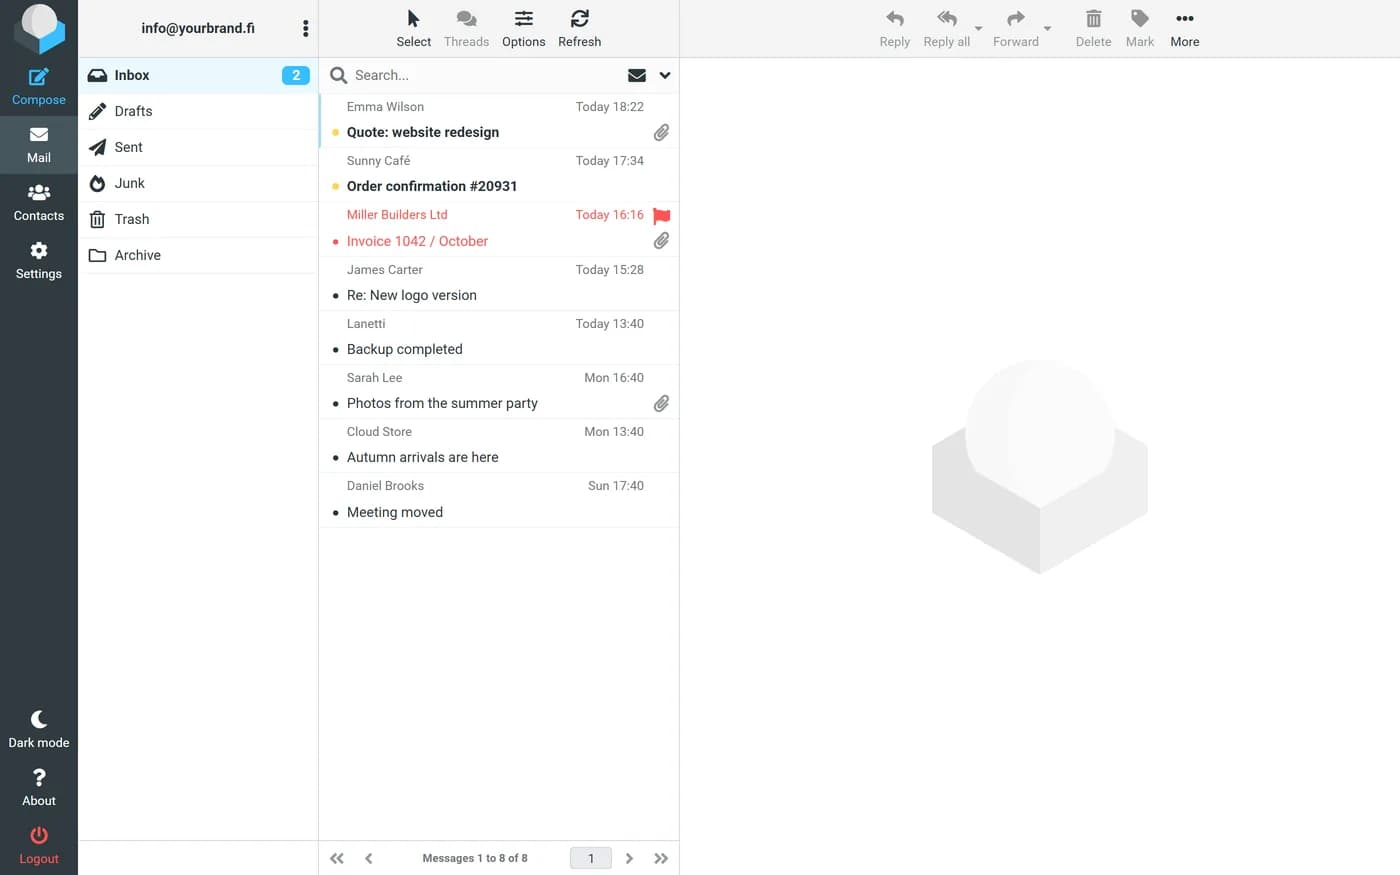Click the page number box in the footer
Screen dimensions: 1400x875
pos(591,858)
